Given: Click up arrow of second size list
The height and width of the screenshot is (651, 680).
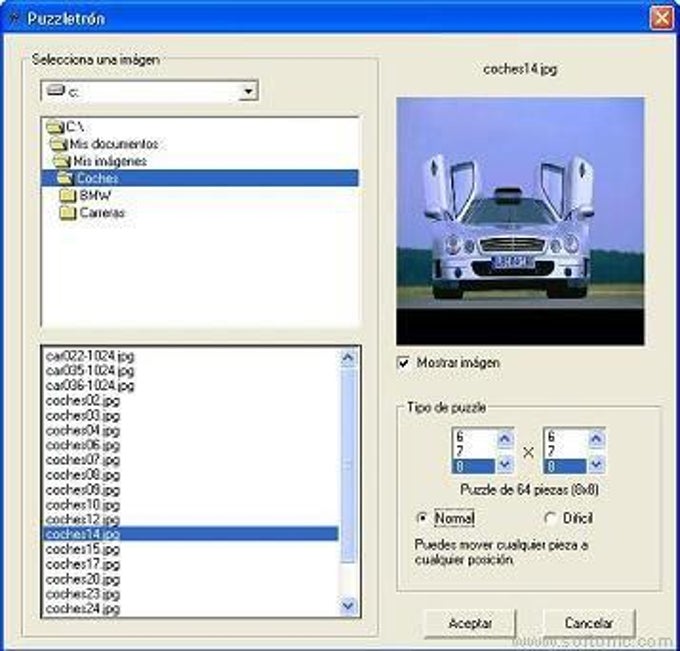Looking at the screenshot, I should tap(596, 438).
